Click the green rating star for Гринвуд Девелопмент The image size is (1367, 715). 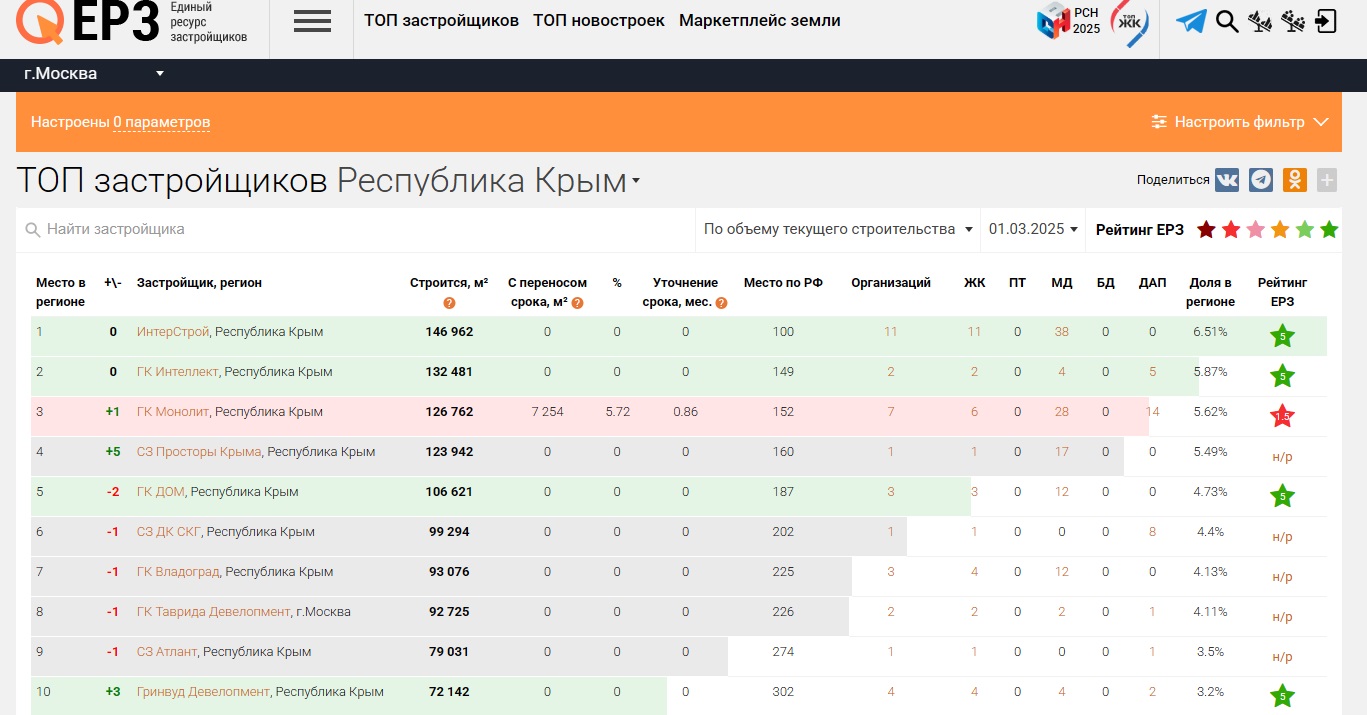[x=1282, y=696]
